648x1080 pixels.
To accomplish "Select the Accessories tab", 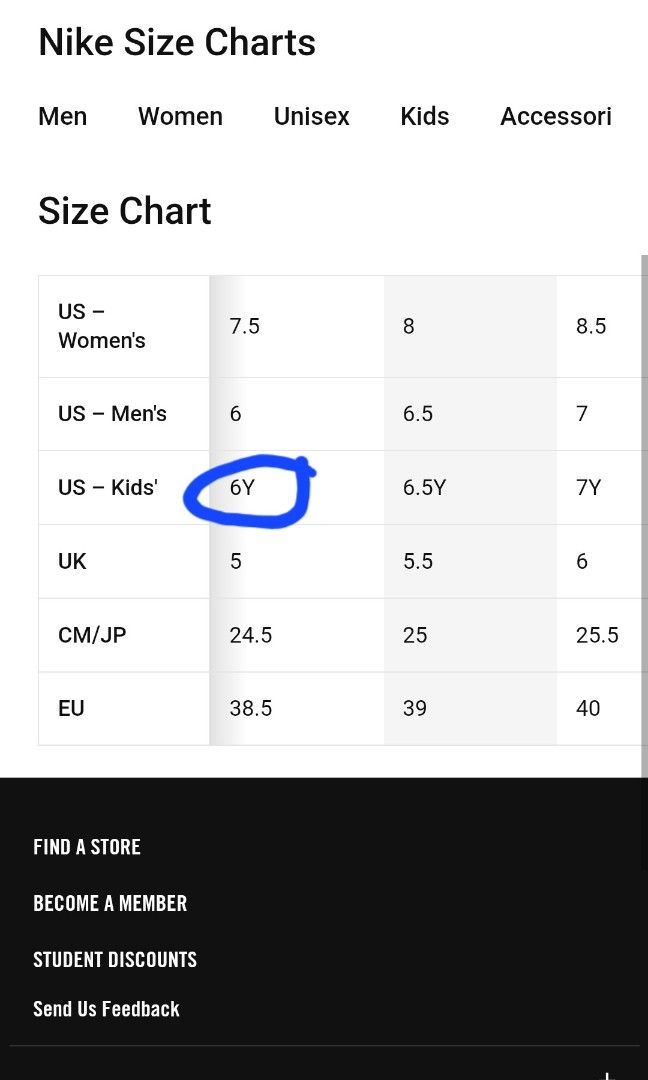I will (556, 116).
